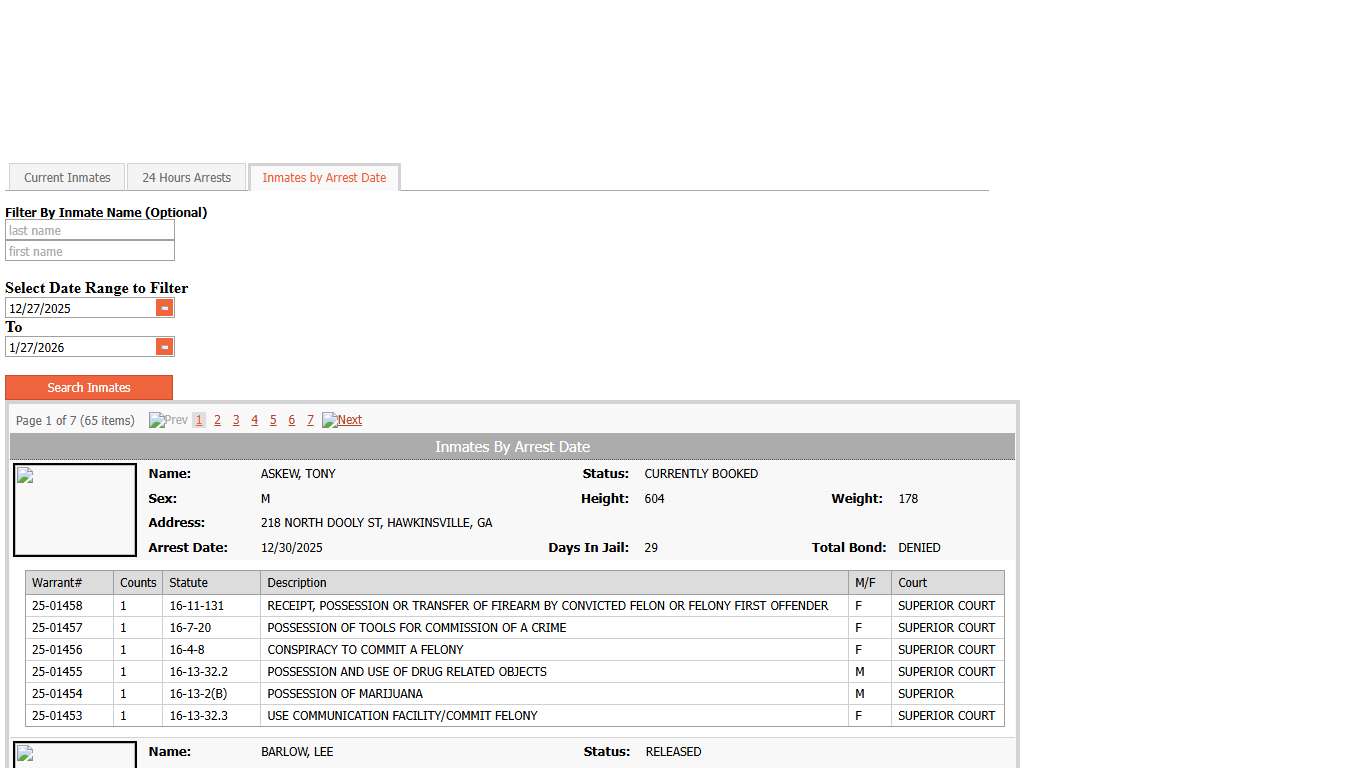Switch to the Current Inmates tab
The image size is (1366, 768).
67,178
